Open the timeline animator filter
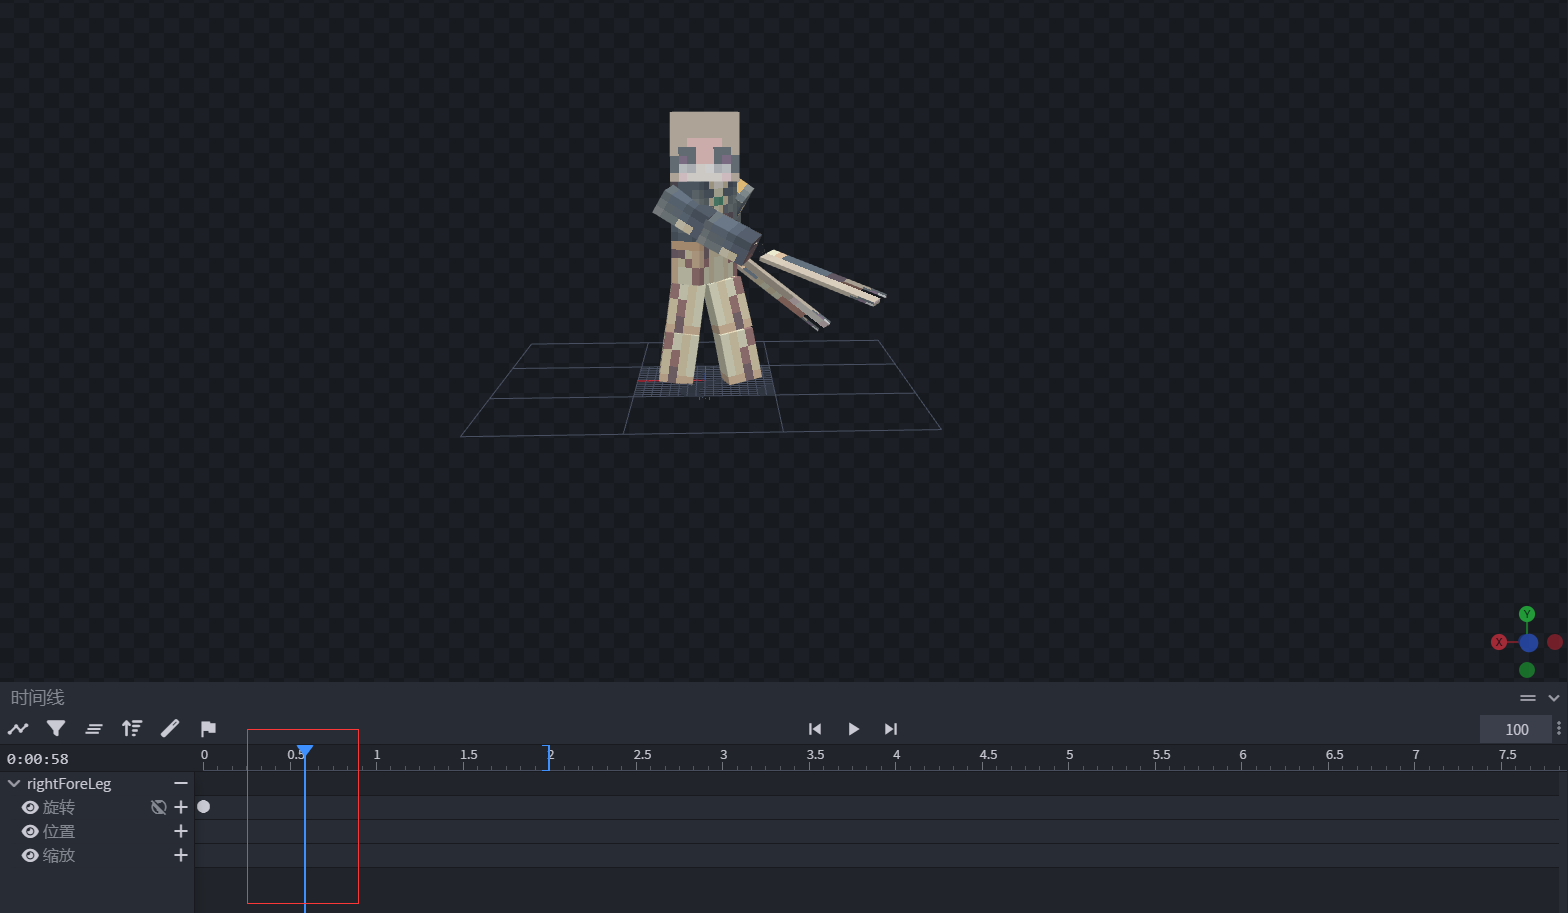 pos(56,729)
